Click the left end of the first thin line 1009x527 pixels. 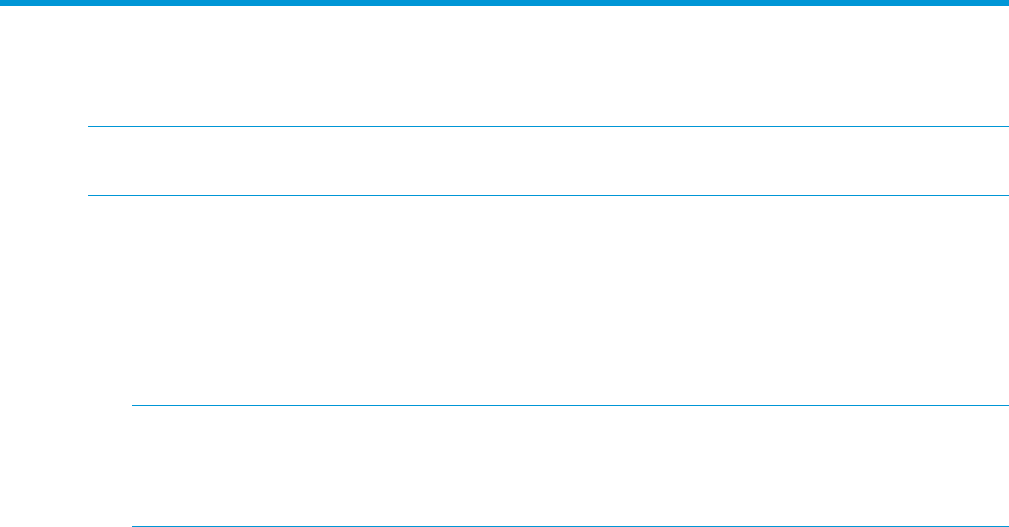pyautogui.click(x=91, y=127)
